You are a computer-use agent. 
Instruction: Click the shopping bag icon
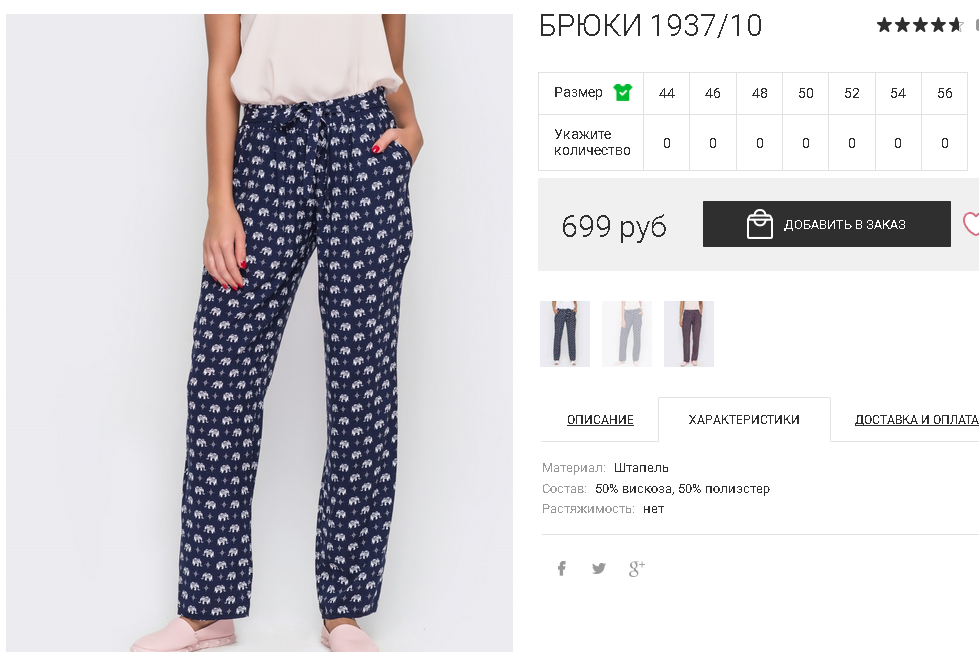[x=760, y=224]
